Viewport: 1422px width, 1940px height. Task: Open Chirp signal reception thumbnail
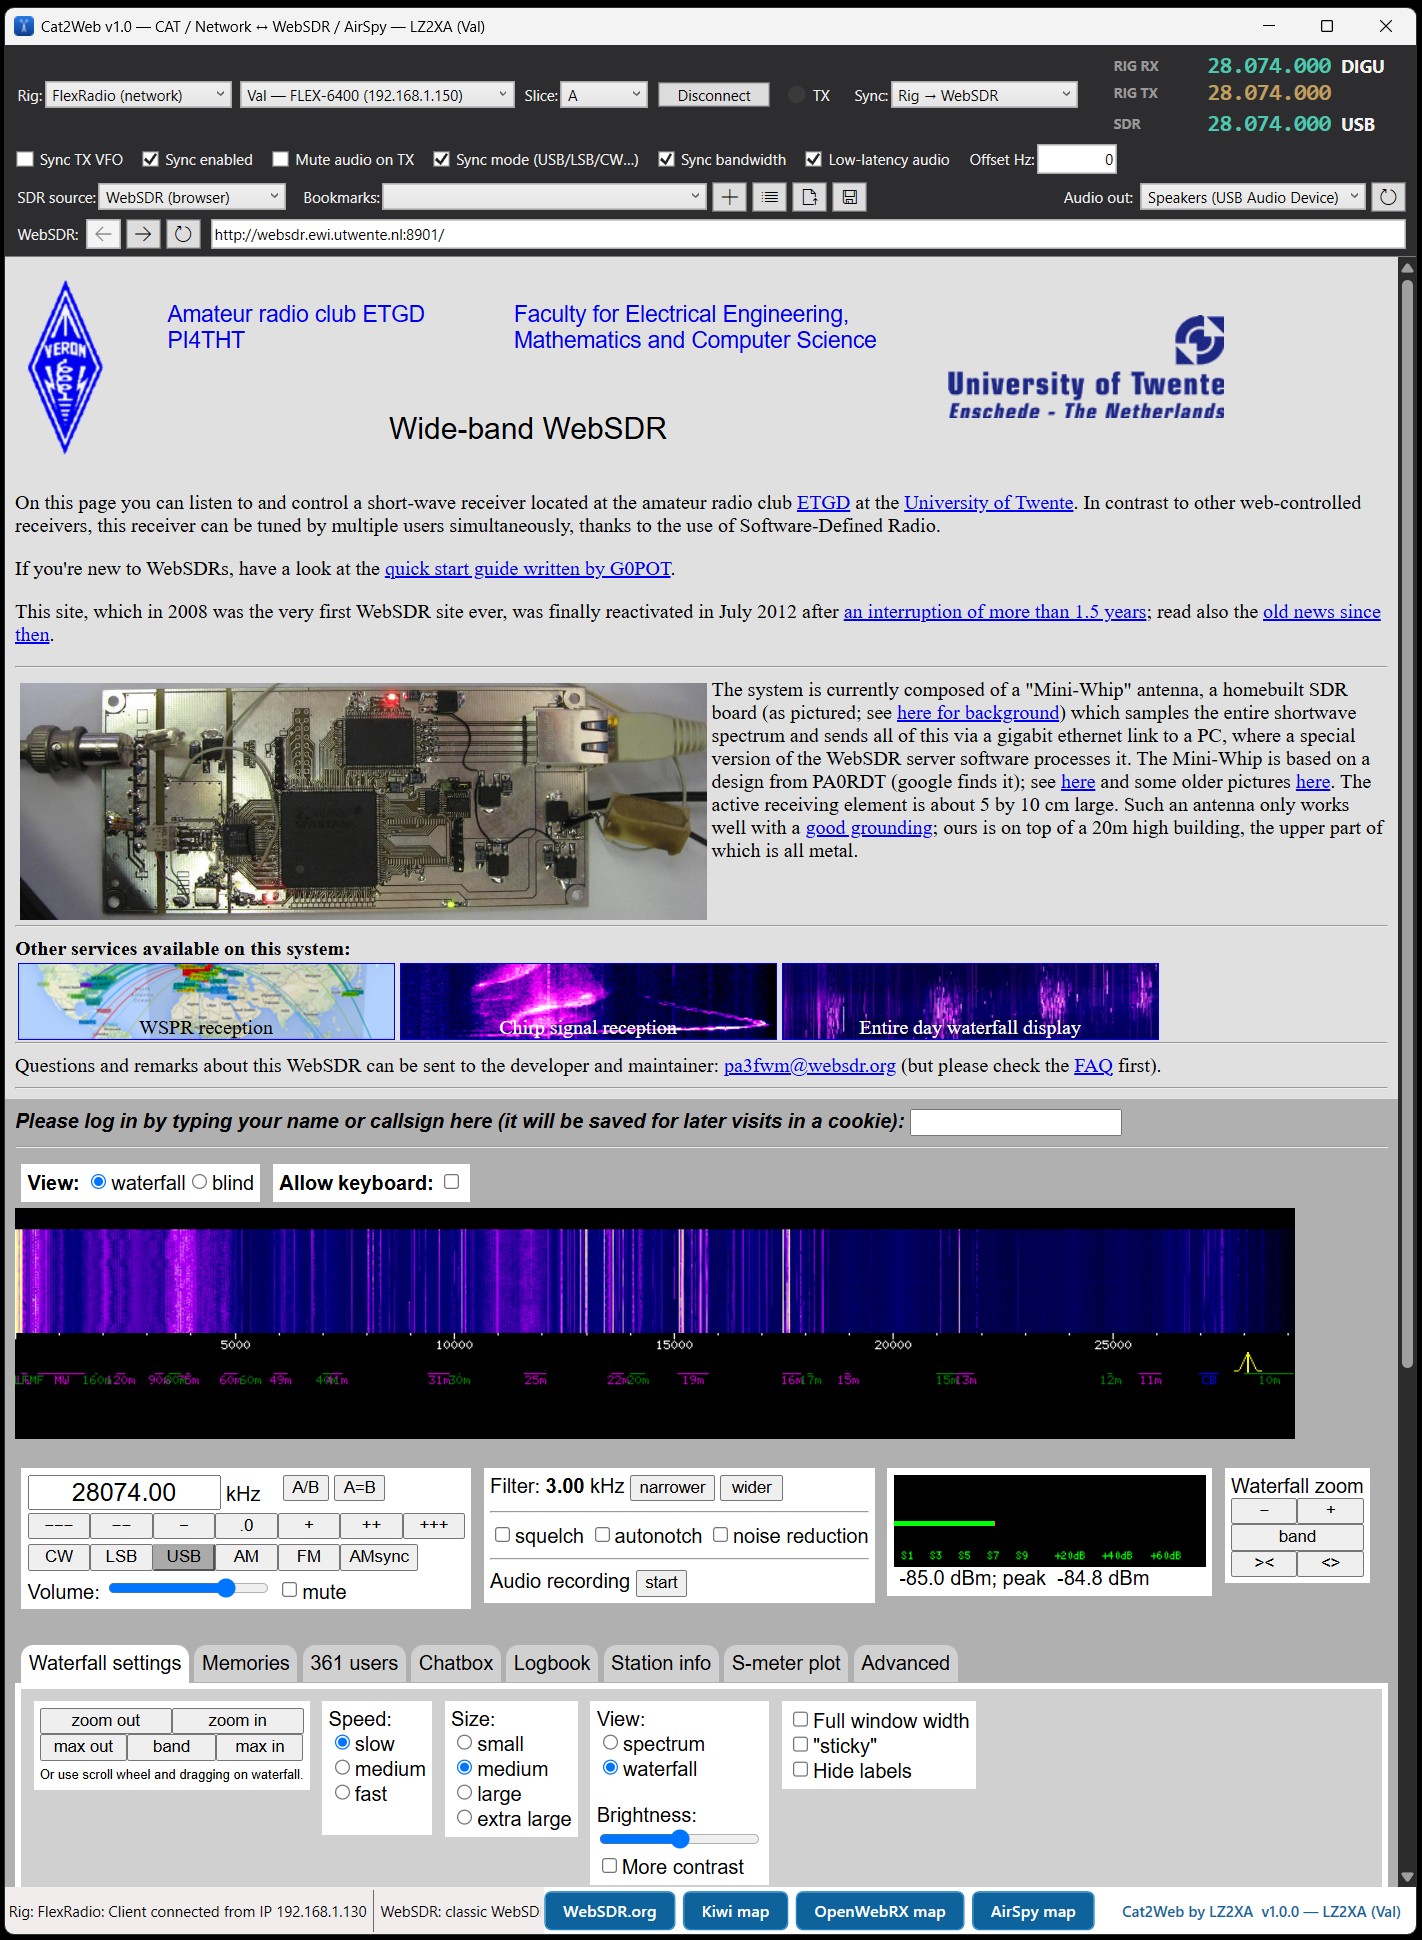tap(588, 1001)
